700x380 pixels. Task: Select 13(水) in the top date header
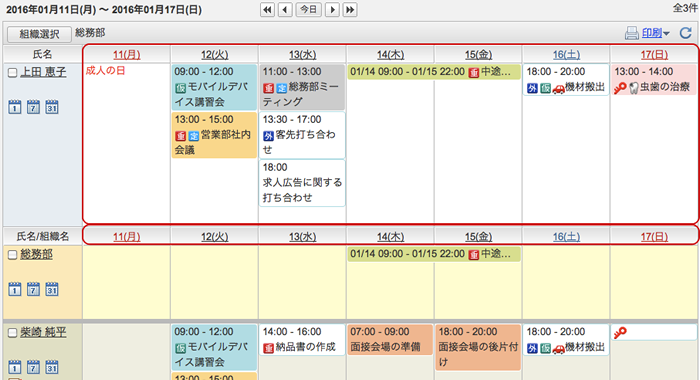302,54
